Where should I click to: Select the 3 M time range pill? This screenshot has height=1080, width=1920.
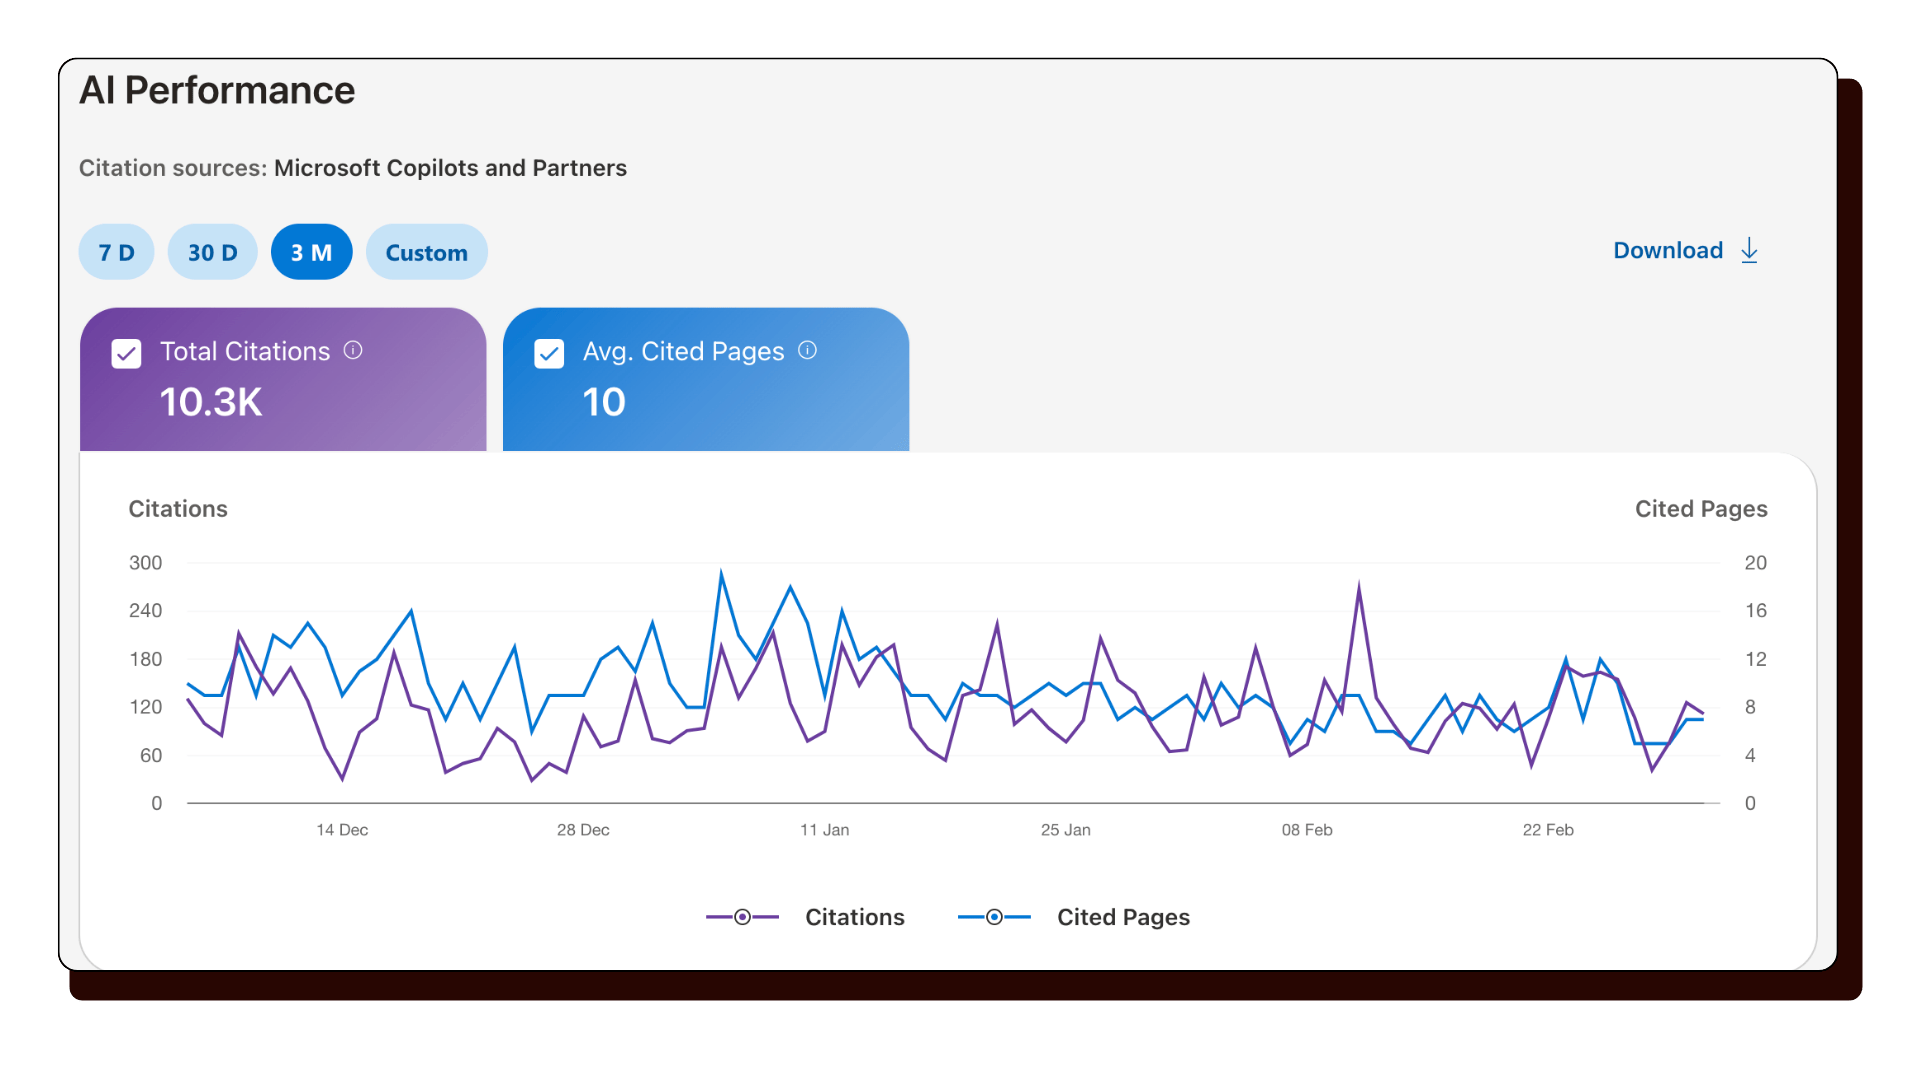click(311, 252)
